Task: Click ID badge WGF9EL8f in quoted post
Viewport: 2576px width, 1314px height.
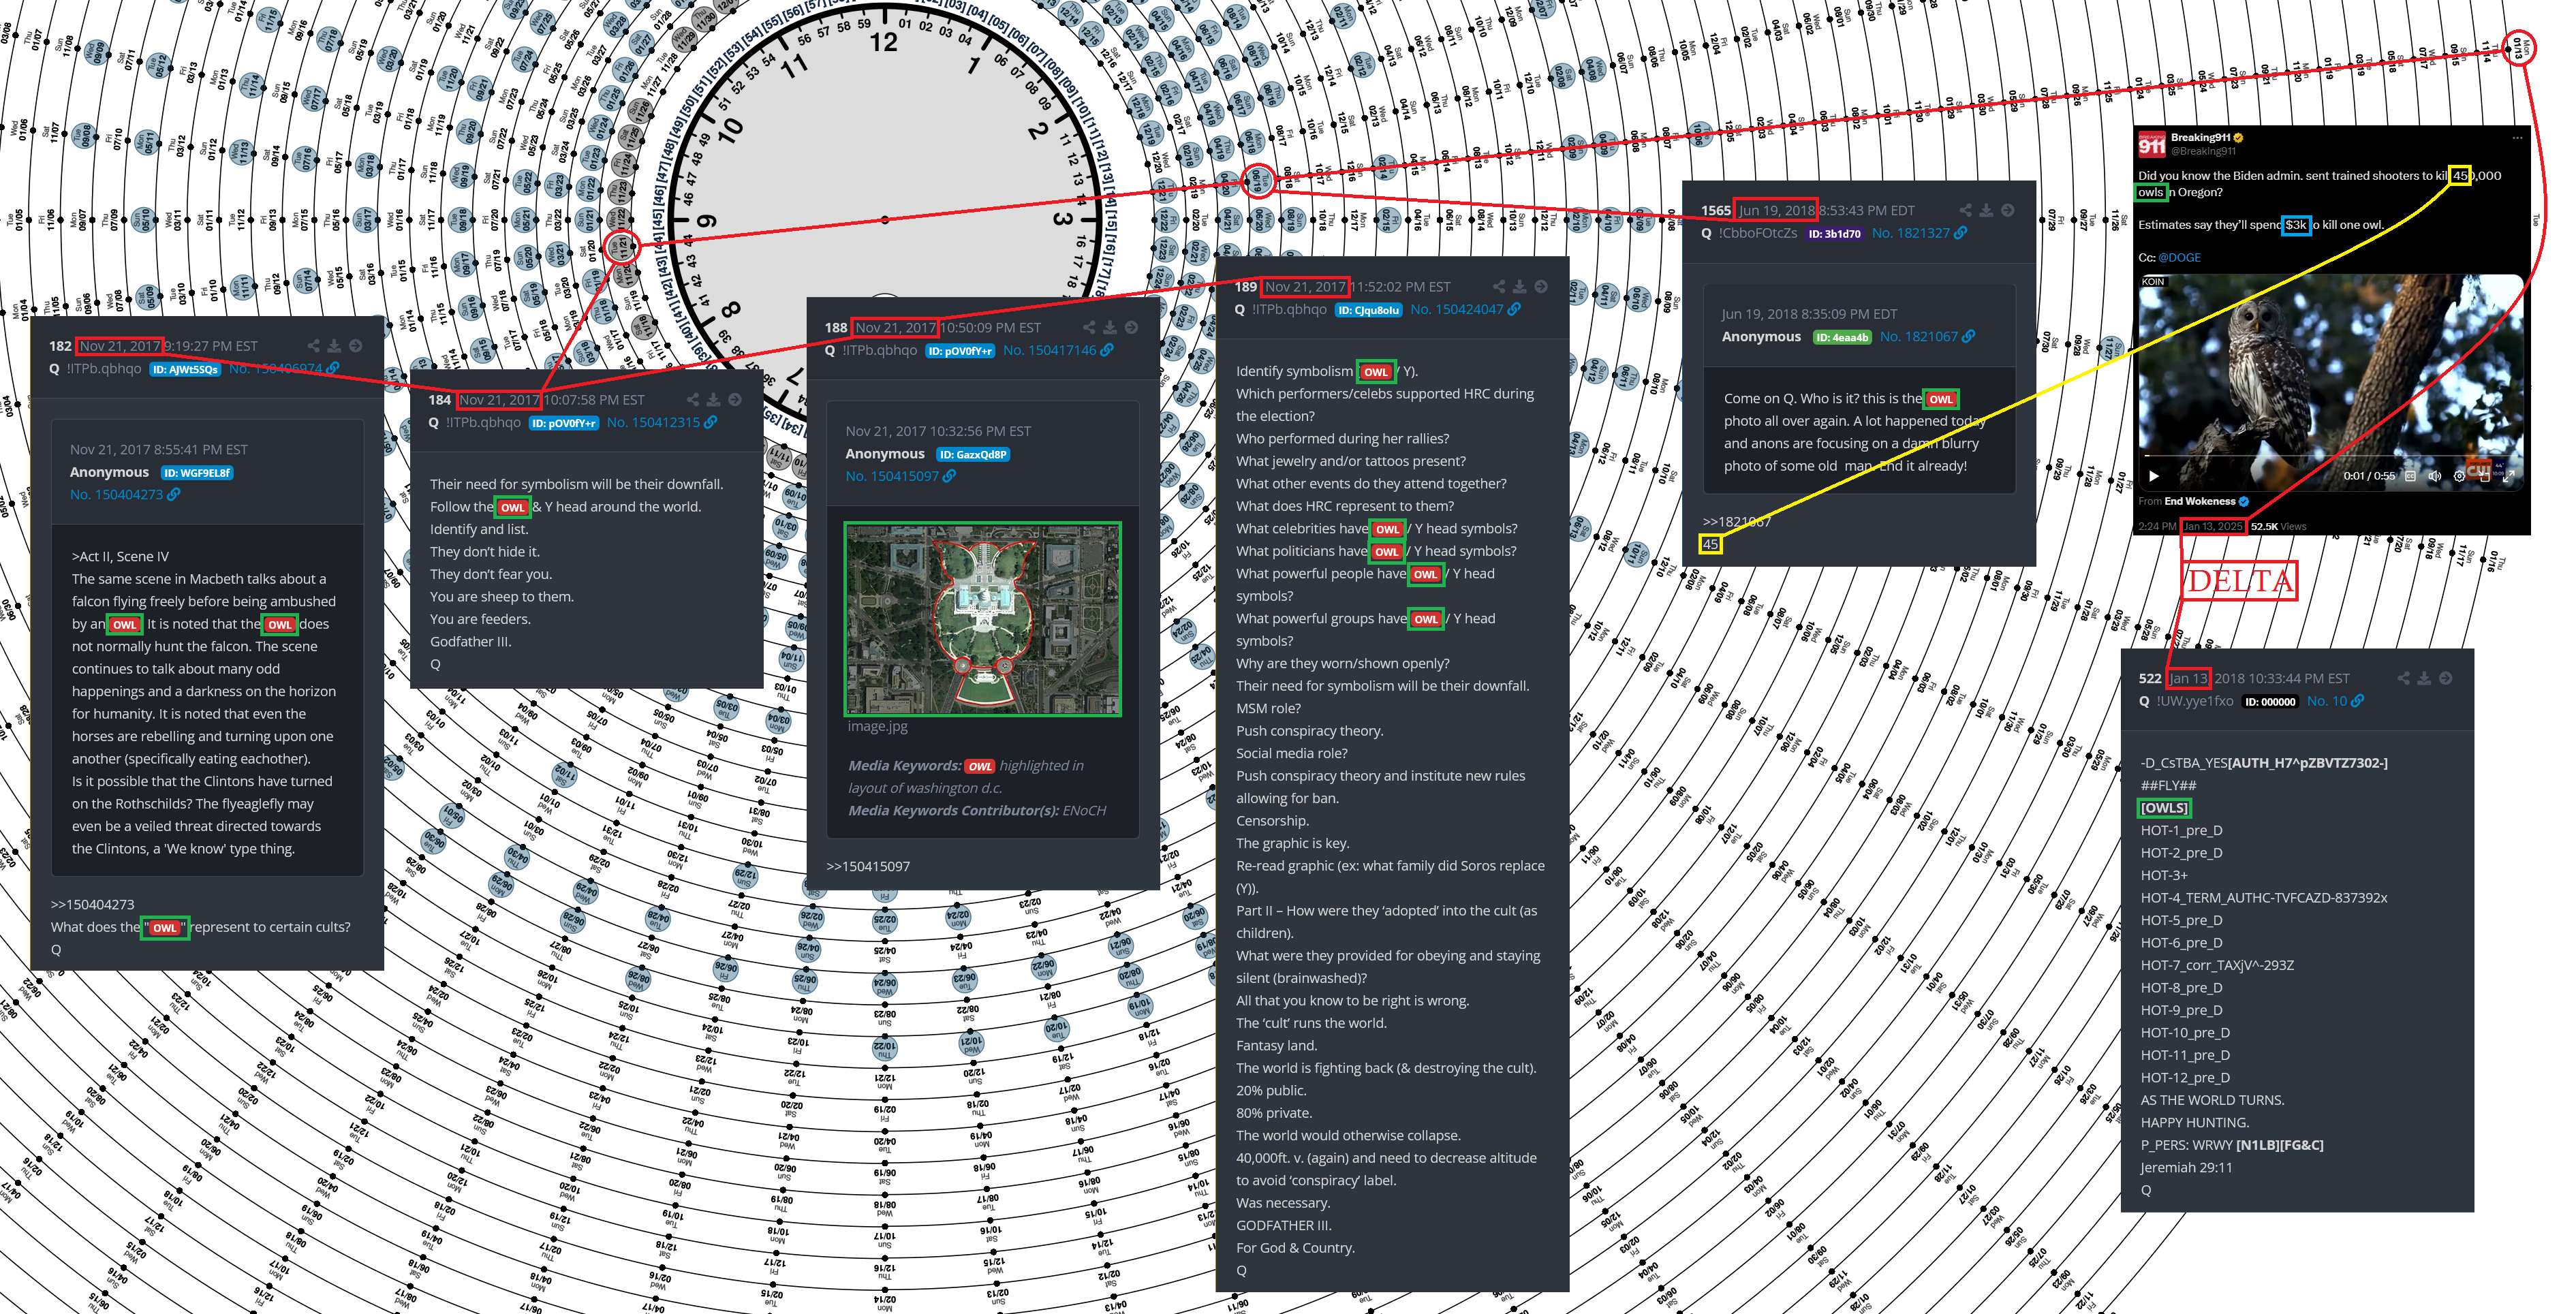Action: click(x=197, y=473)
